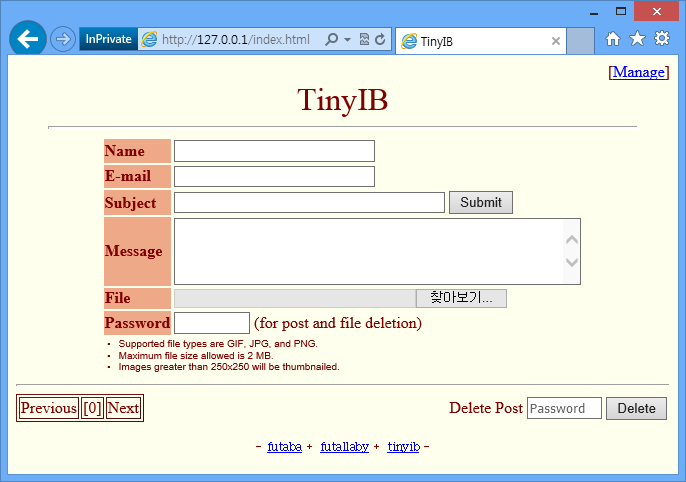
Task: Click the Delete button beside the Password box
Action: click(636, 408)
